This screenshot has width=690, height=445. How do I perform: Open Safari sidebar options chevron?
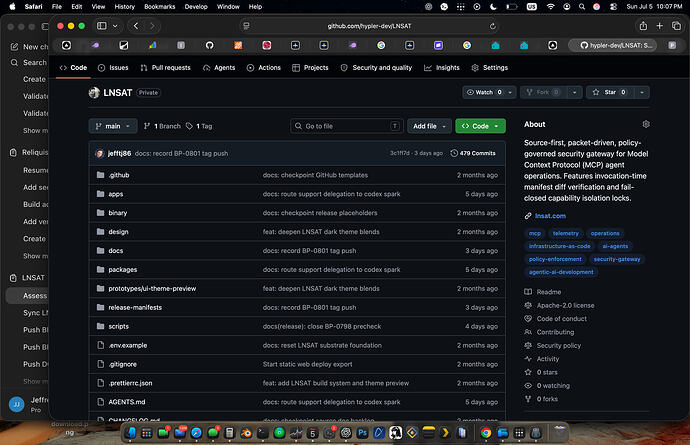click(x=115, y=26)
